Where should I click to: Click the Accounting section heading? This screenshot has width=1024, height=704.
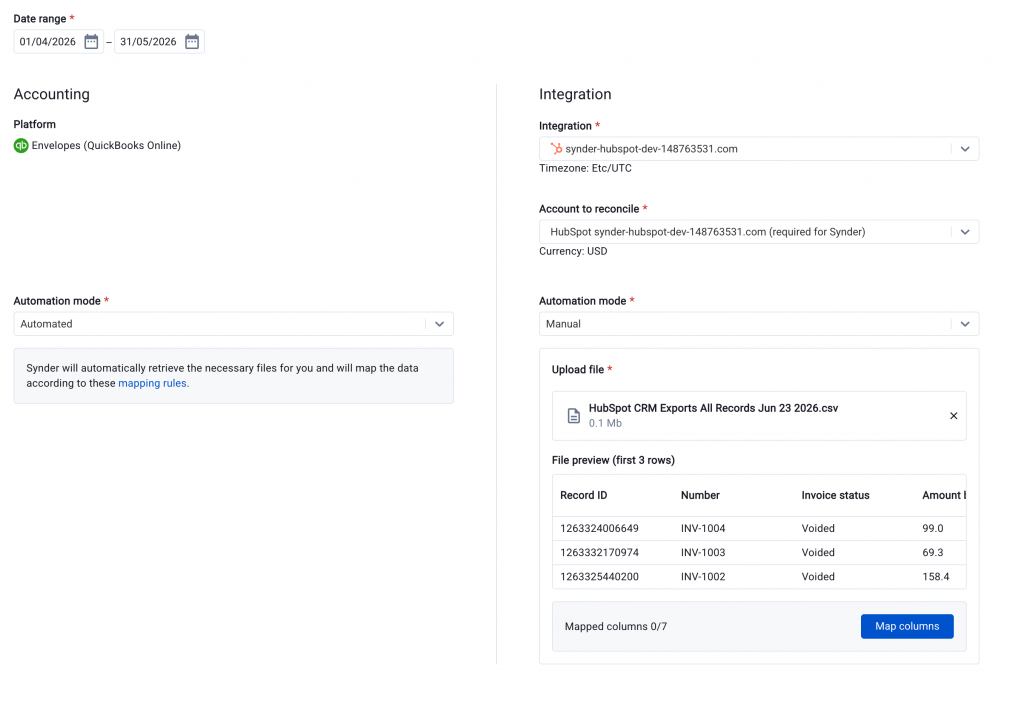pyautogui.click(x=52, y=94)
